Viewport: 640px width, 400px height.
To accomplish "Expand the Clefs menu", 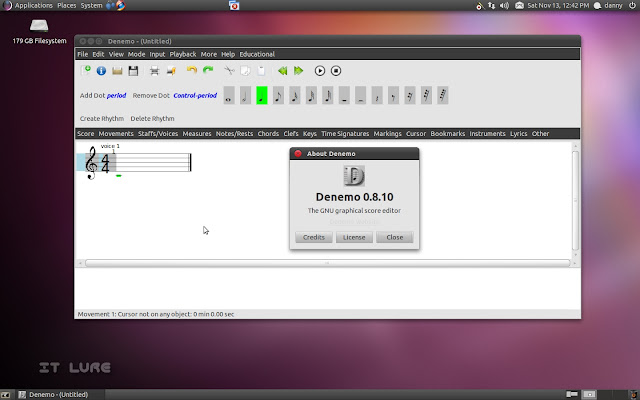I will pos(291,134).
